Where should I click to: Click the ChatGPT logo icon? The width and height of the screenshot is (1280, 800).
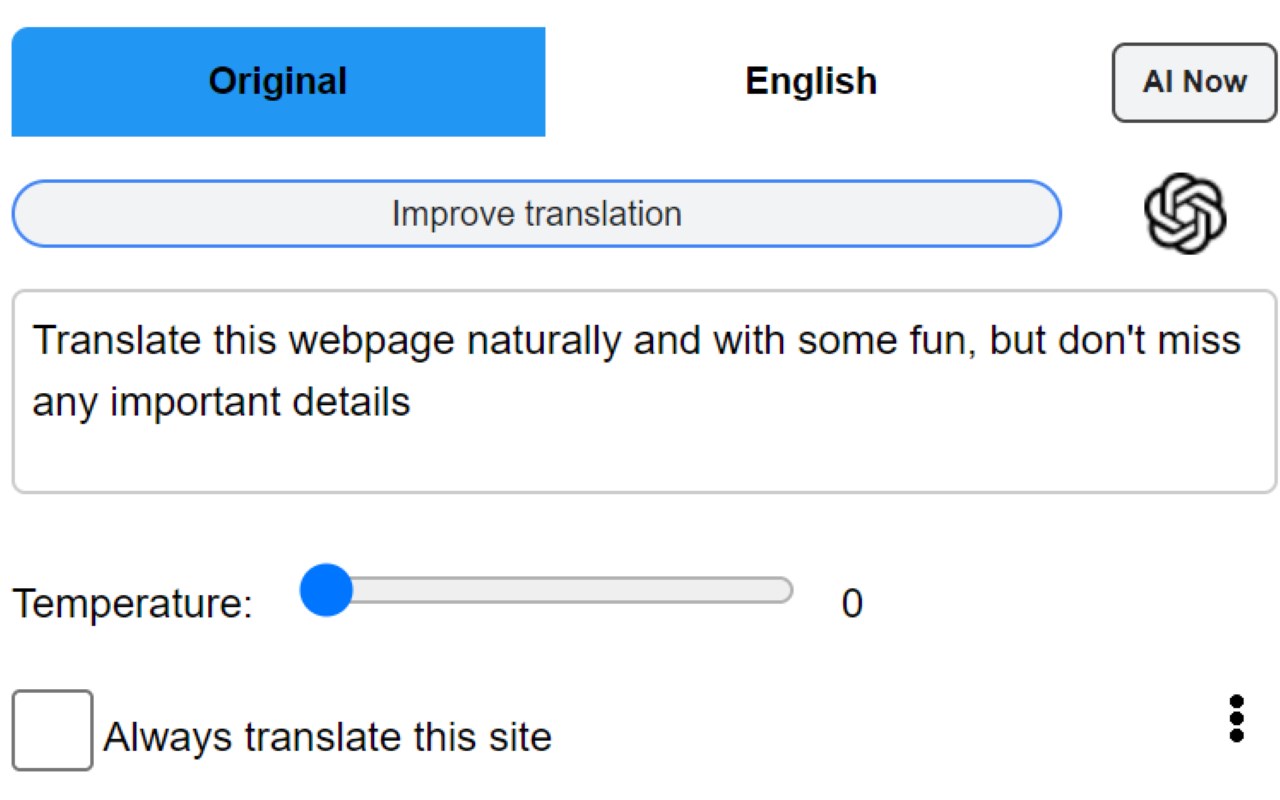coord(1185,213)
